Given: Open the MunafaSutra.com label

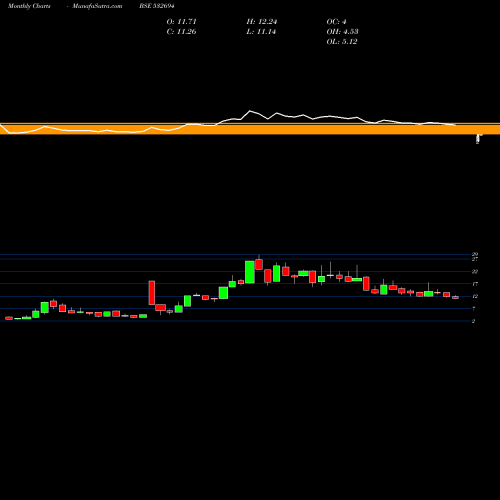Looking at the screenshot, I should 97,6.
